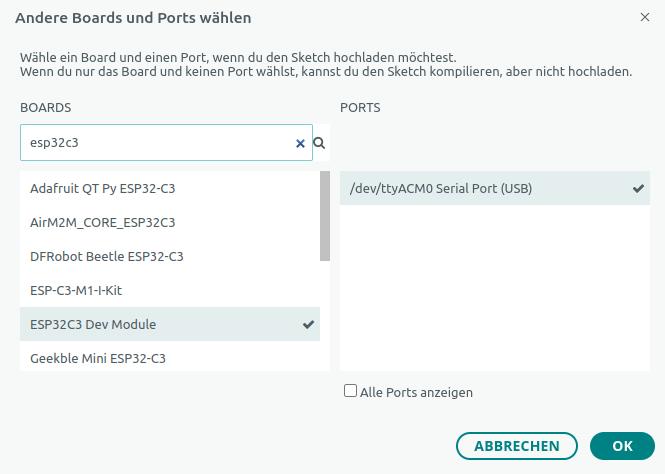
Task: Click the boards list scrollbar thumb
Action: pyautogui.click(x=324, y=215)
